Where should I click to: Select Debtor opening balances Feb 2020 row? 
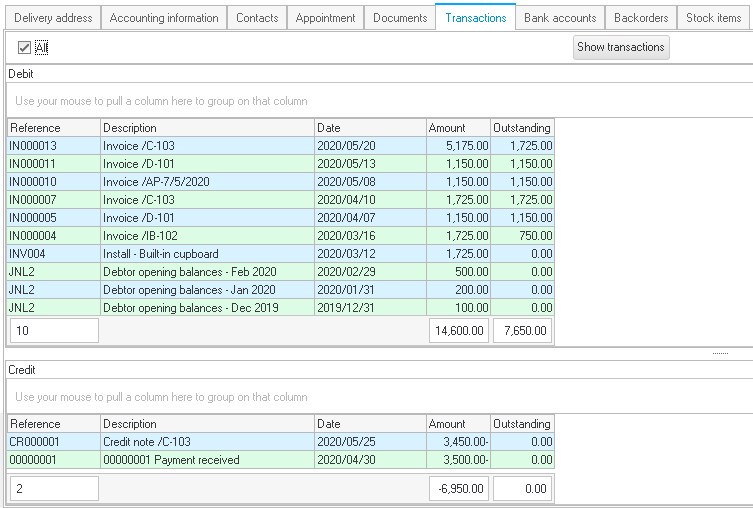(200, 272)
